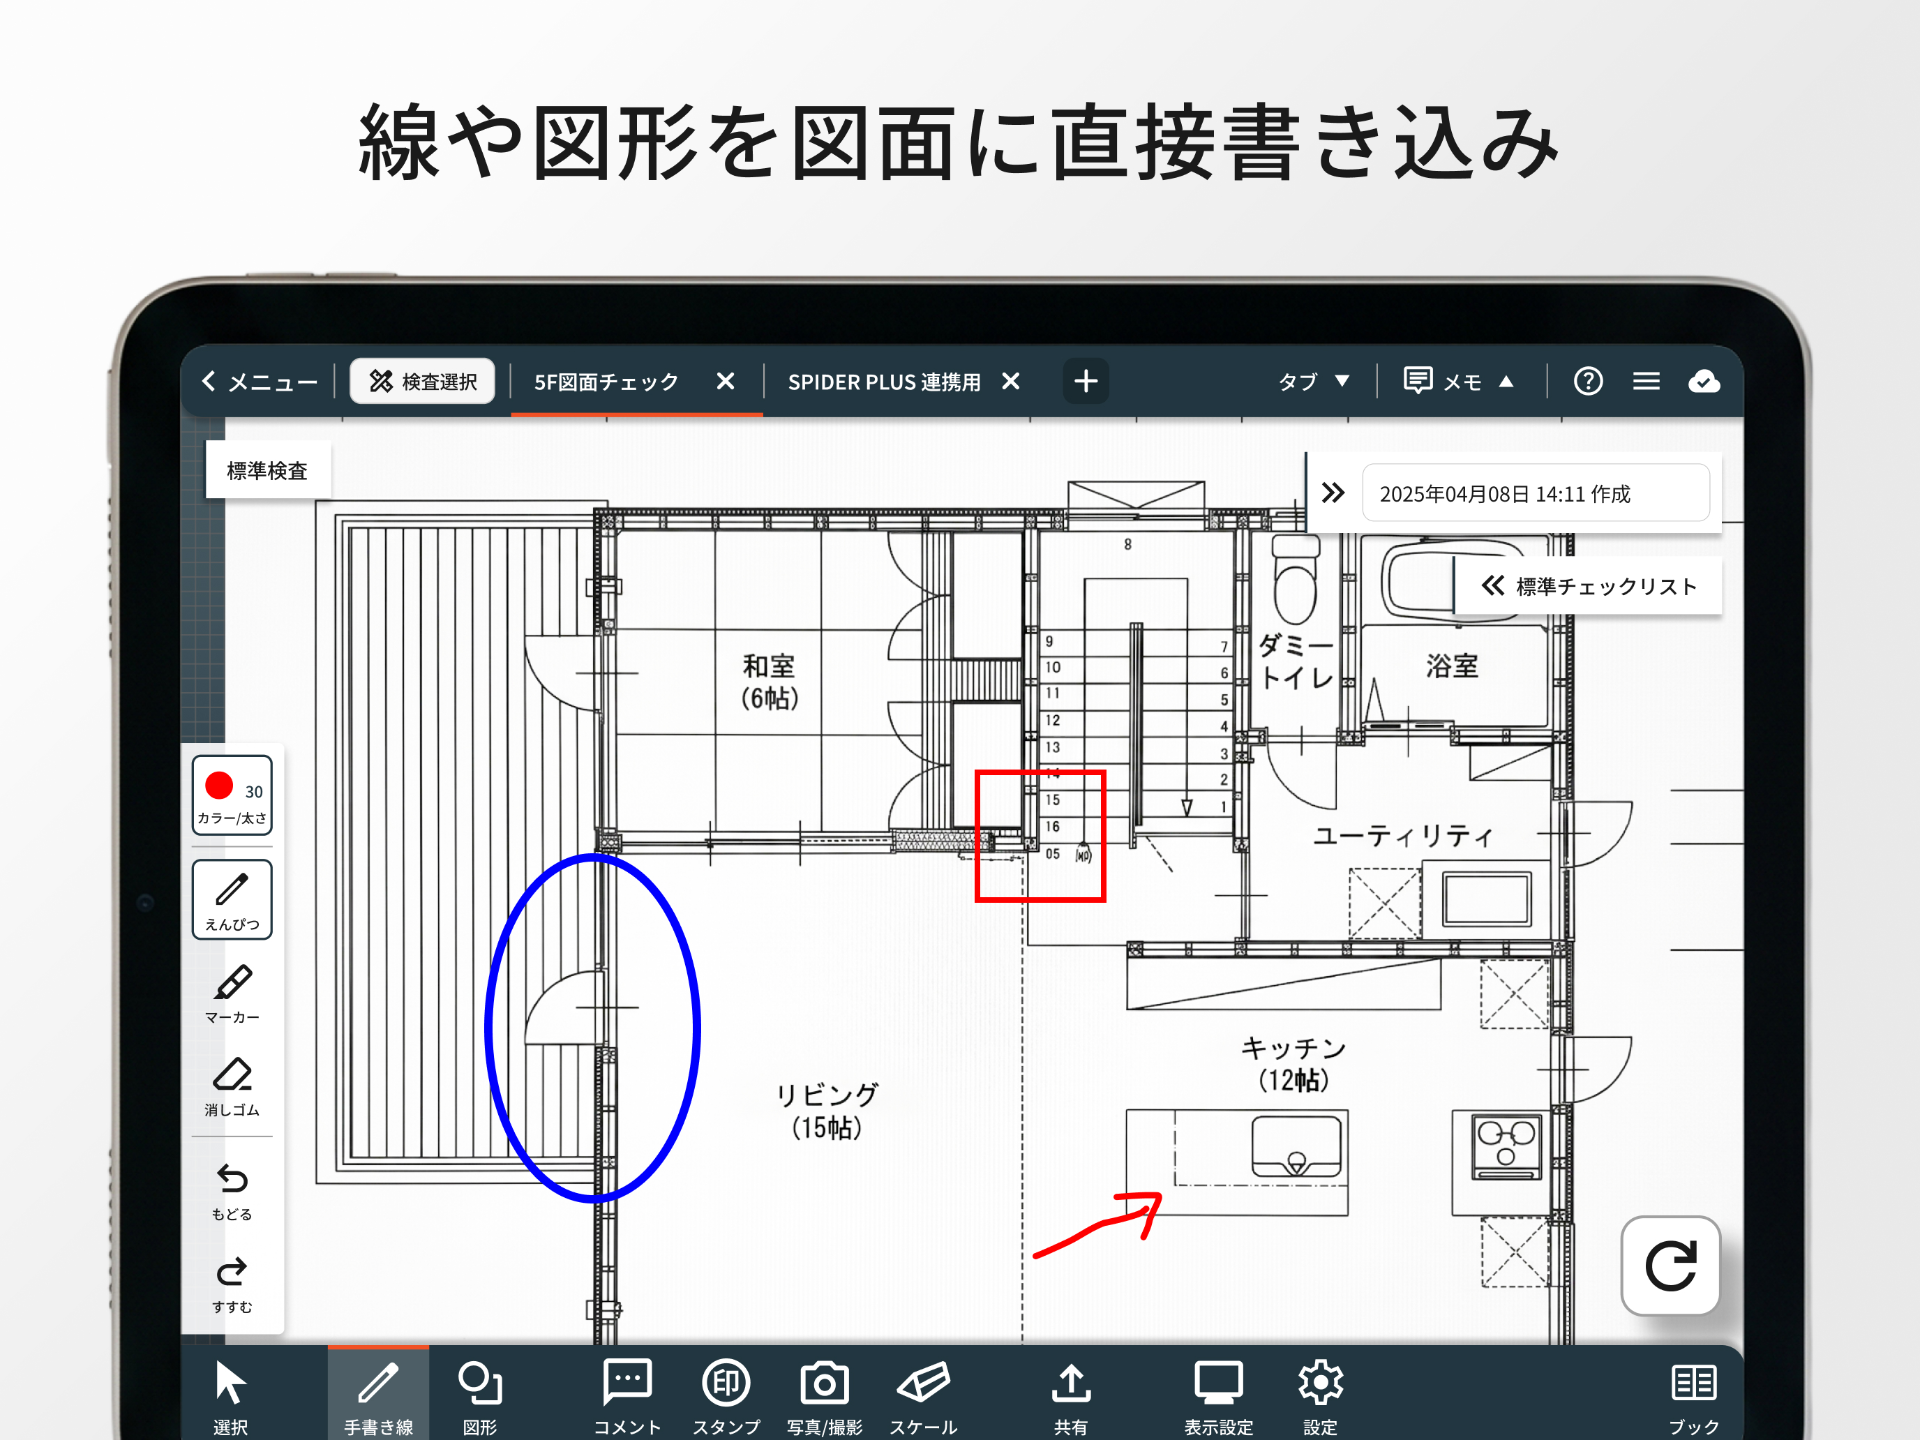1920x1440 pixels.
Task: Open the スタンプ stamp tool
Action: tap(726, 1396)
